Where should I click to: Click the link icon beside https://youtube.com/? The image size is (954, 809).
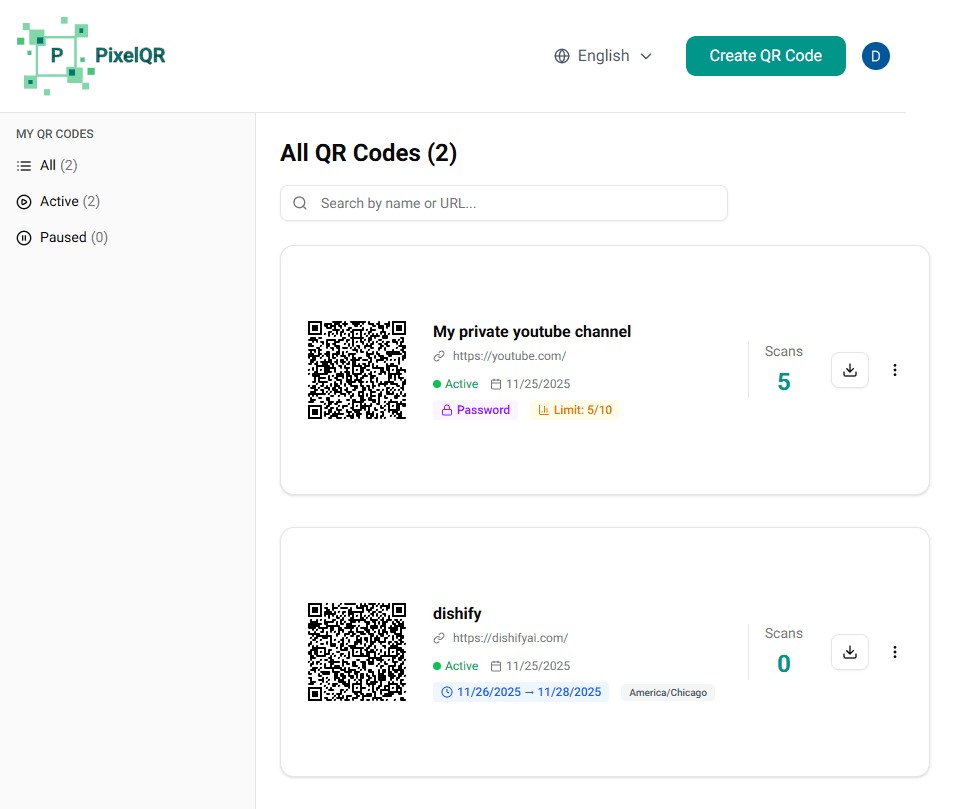438,355
